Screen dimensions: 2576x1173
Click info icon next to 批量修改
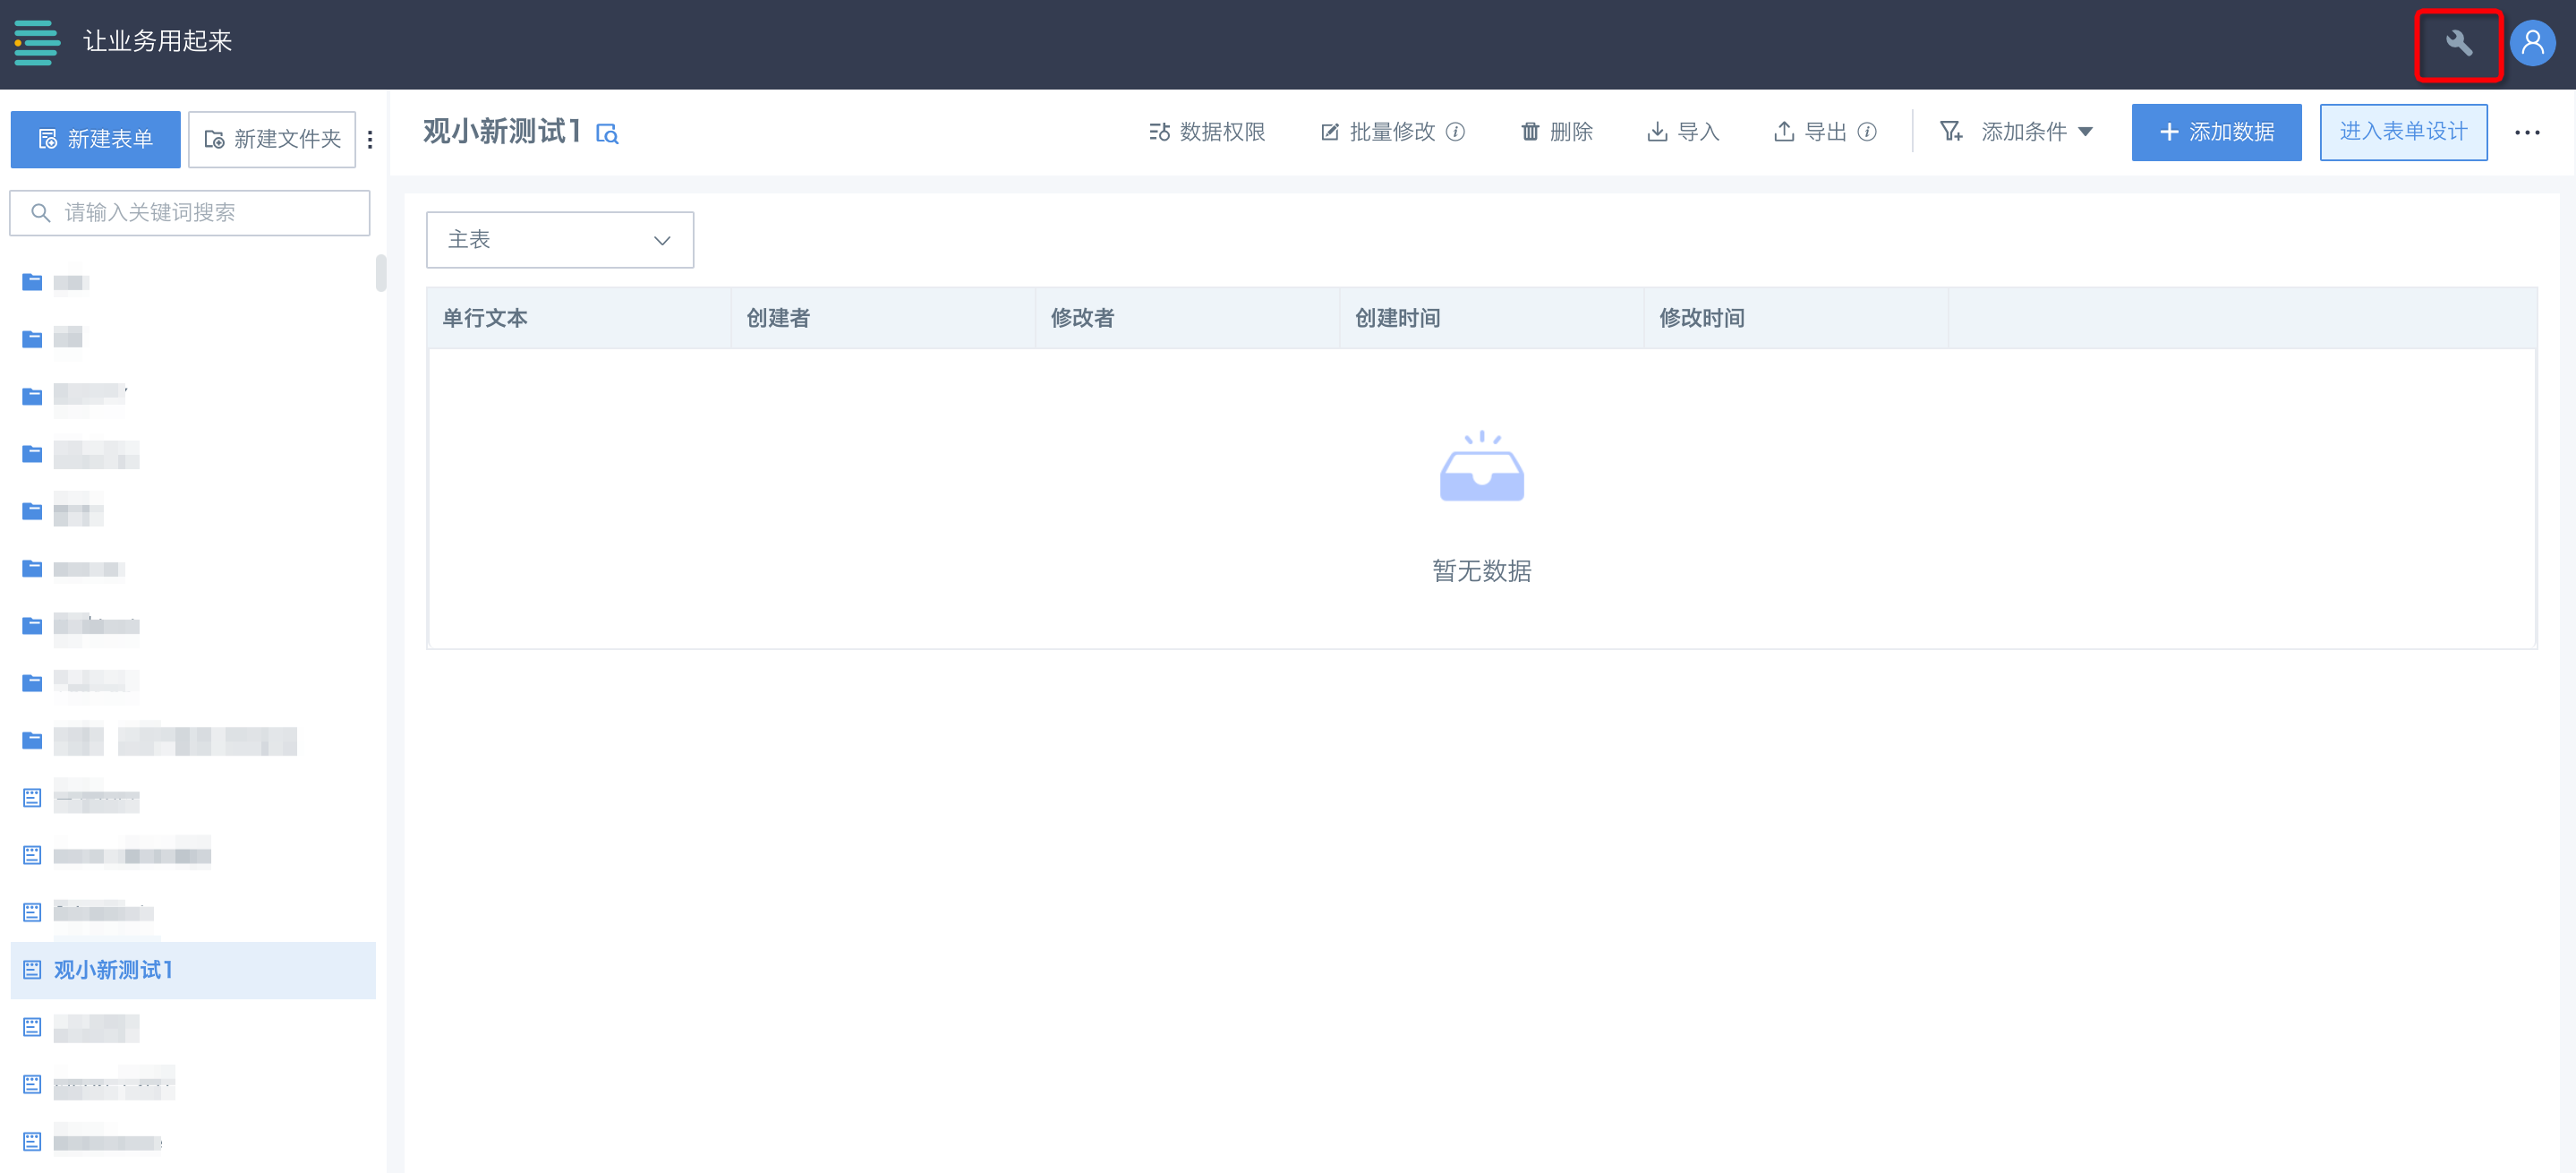(x=1456, y=132)
